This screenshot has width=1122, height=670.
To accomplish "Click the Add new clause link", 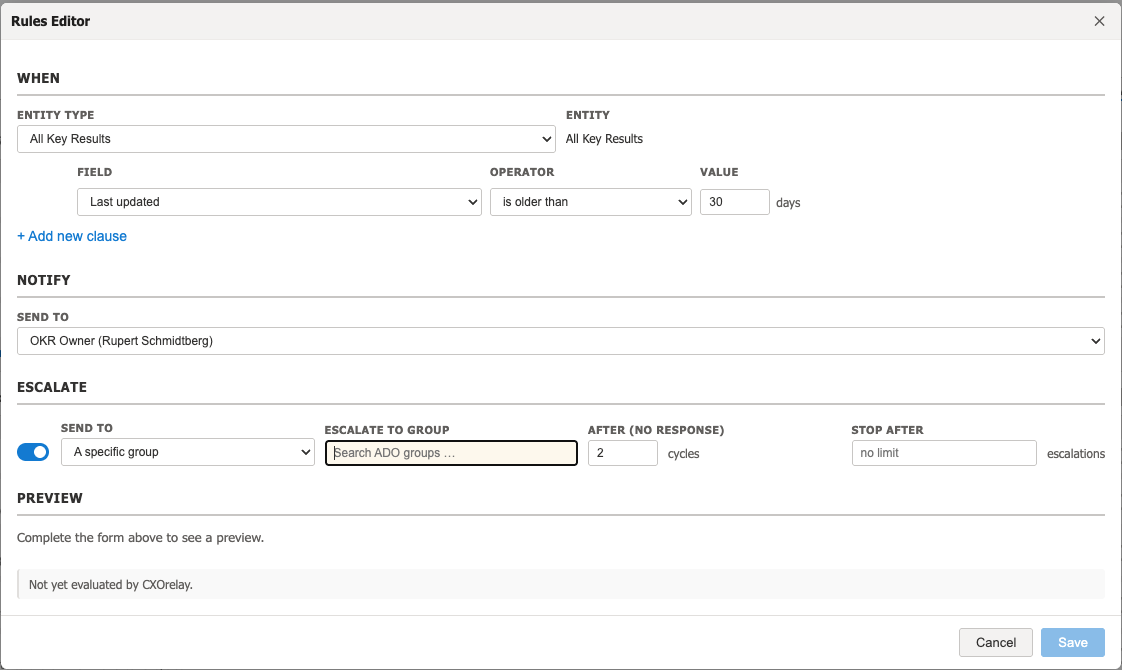I will click(x=72, y=236).
